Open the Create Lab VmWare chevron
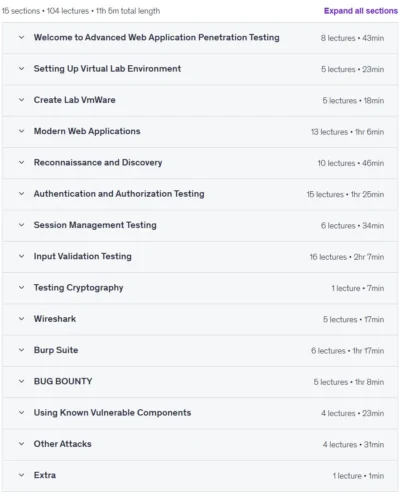This screenshot has height=494, width=400. point(21,100)
